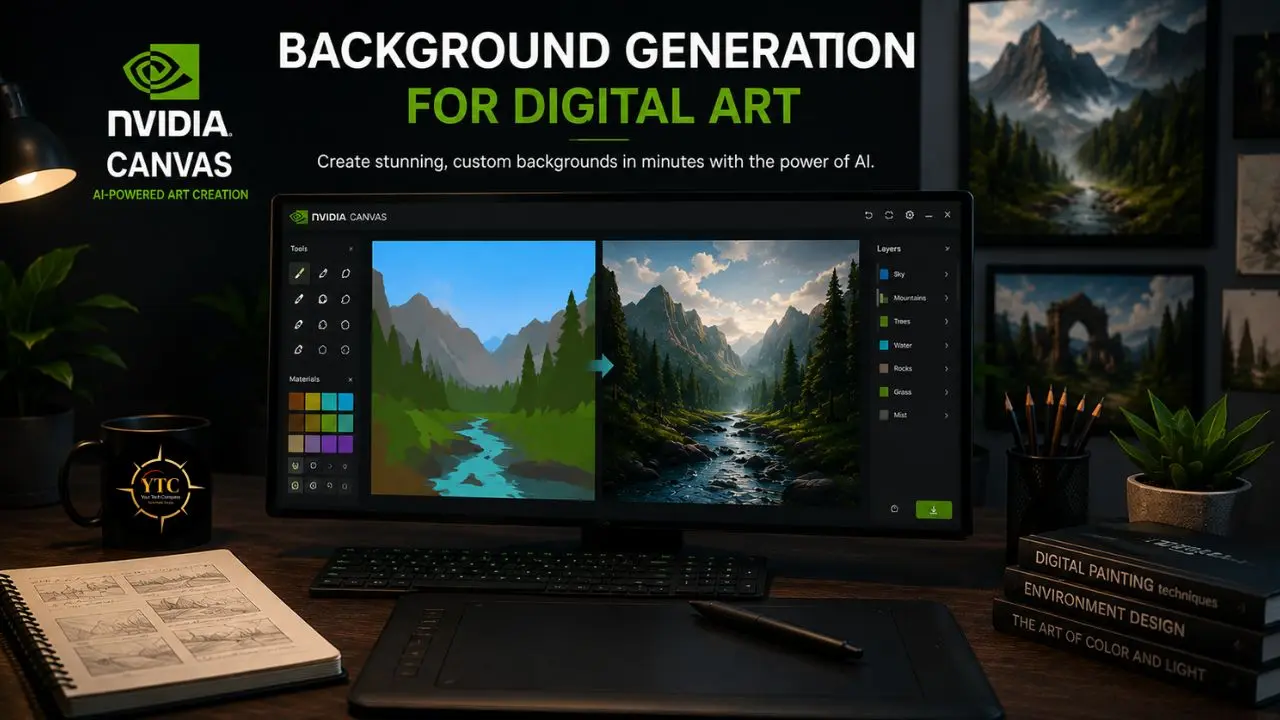Close the Materials panel with its X
The image size is (1280, 720).
[x=350, y=380]
